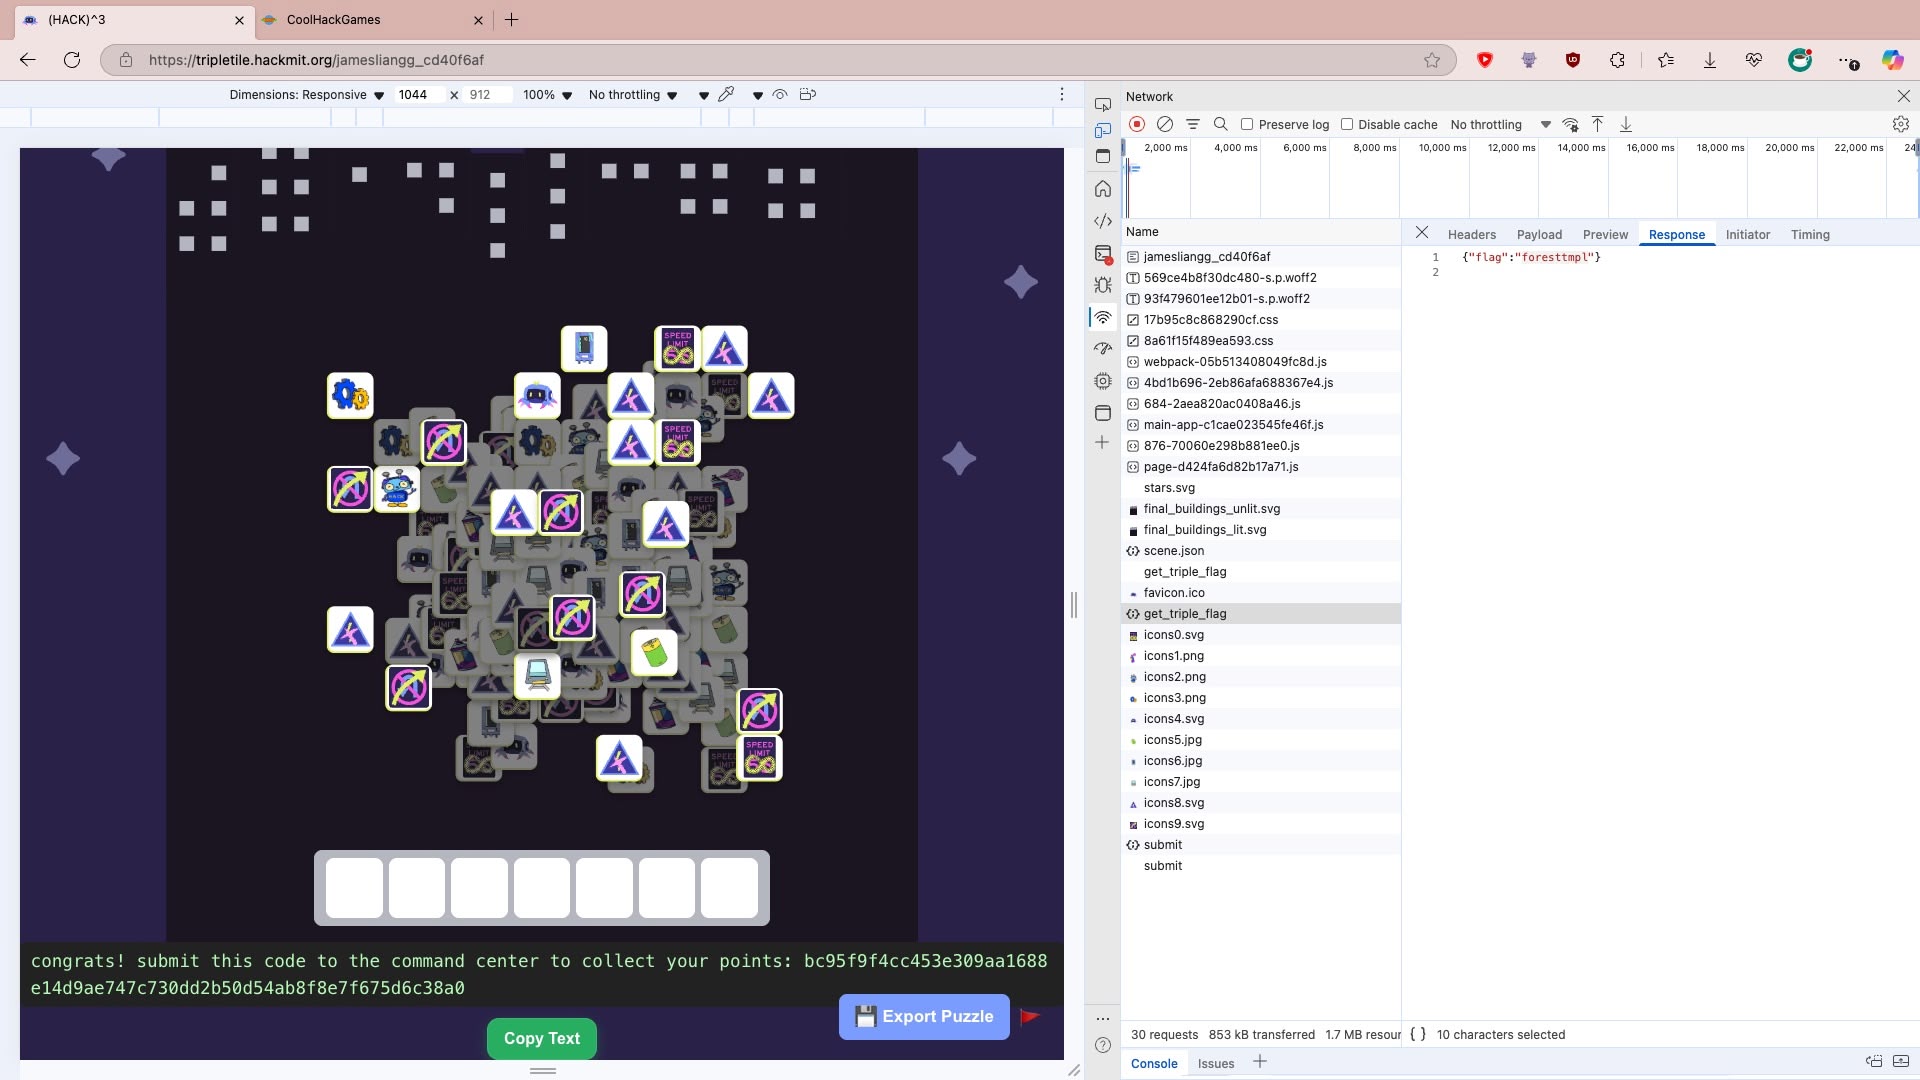Bookmark this page with star
The width and height of the screenshot is (1920, 1080).
click(x=1432, y=60)
